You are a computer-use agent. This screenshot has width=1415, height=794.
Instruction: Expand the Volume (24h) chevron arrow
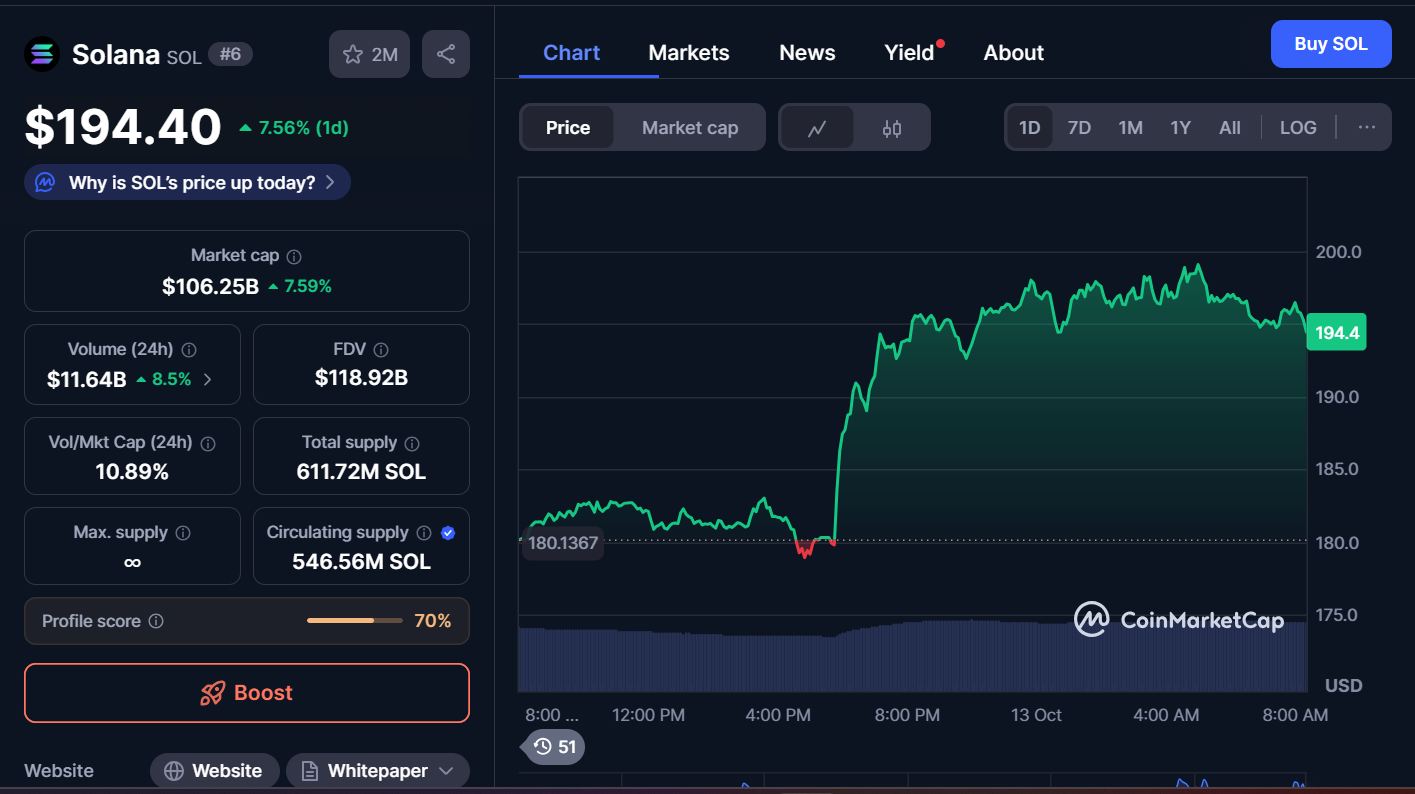[208, 379]
